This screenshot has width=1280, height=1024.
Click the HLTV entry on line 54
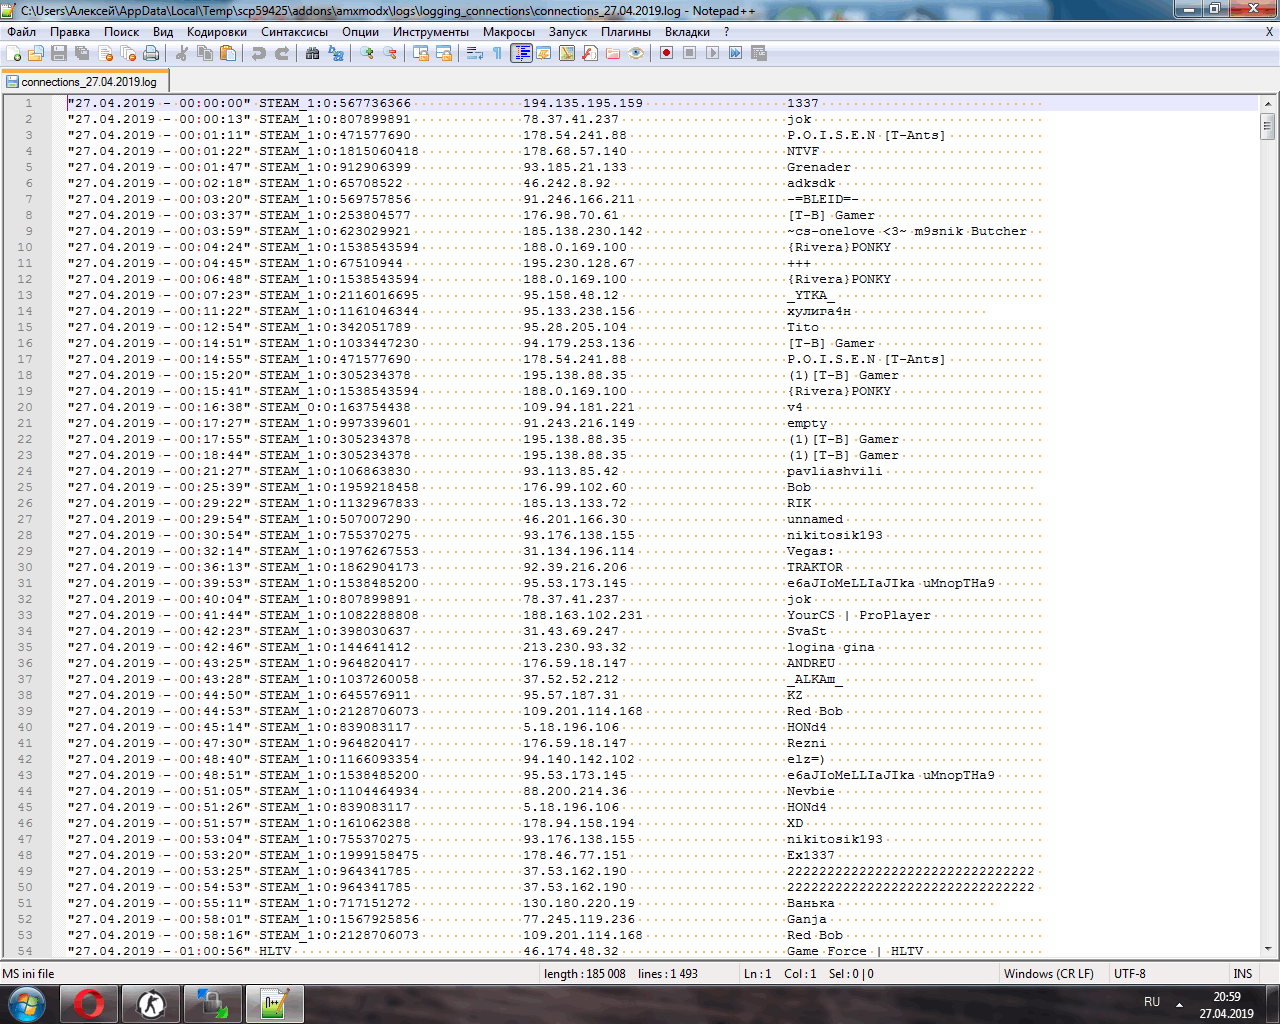tap(275, 951)
